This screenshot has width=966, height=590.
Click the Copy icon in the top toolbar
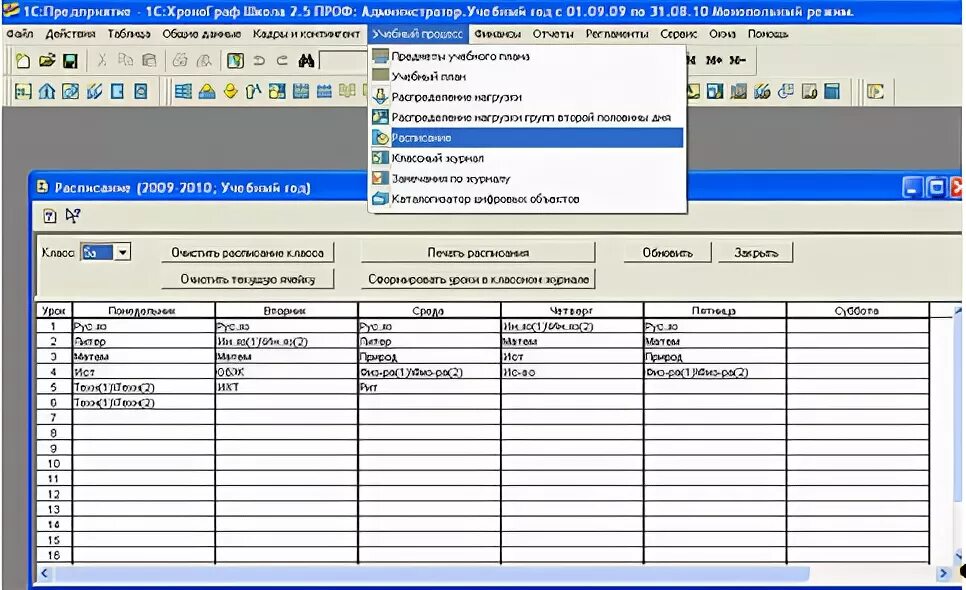pyautogui.click(x=125, y=60)
